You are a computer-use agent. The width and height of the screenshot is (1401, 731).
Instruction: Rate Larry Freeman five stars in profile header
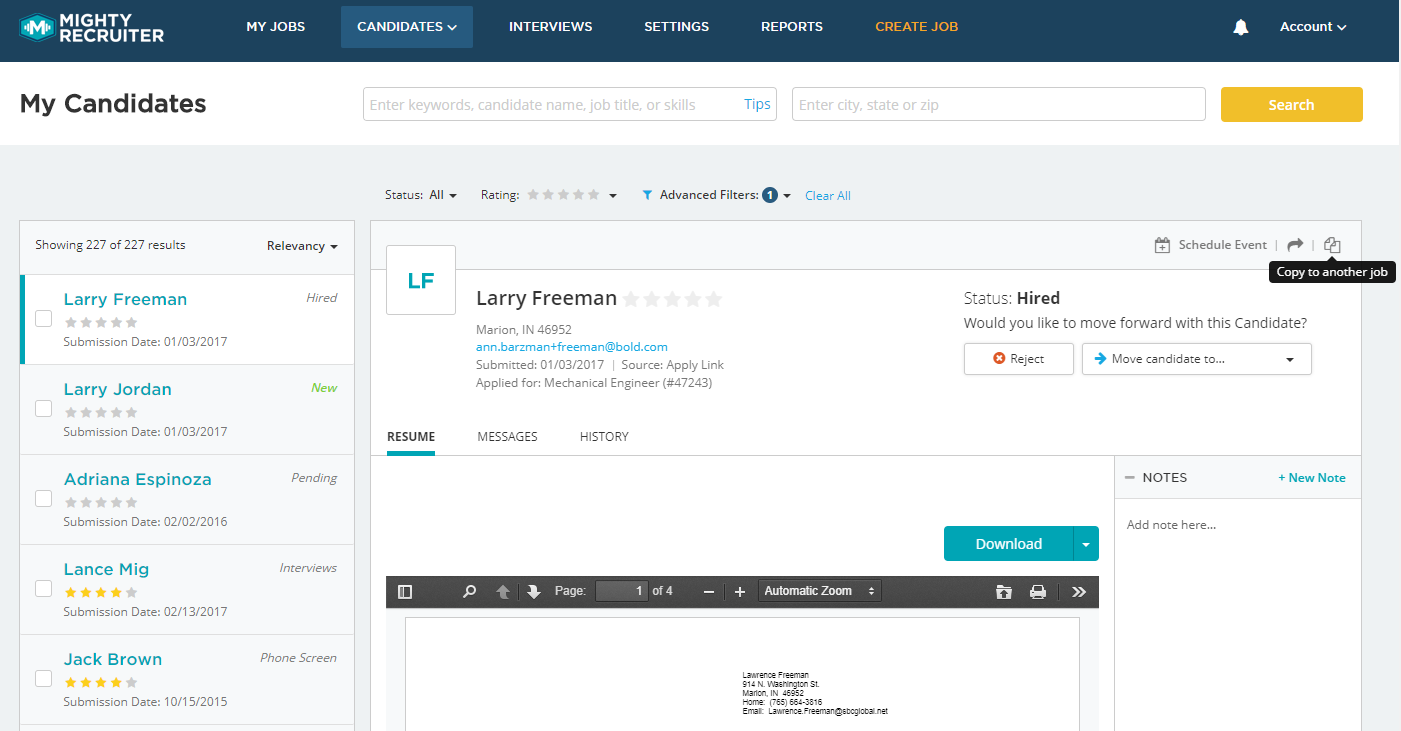(x=713, y=299)
